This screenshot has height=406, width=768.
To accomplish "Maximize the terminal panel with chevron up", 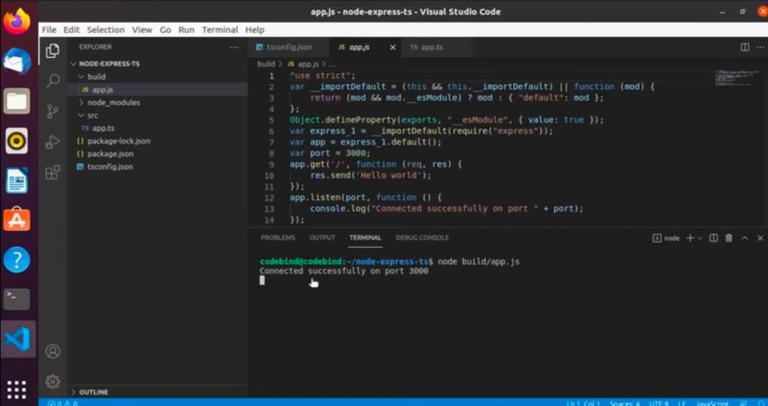I will [744, 238].
